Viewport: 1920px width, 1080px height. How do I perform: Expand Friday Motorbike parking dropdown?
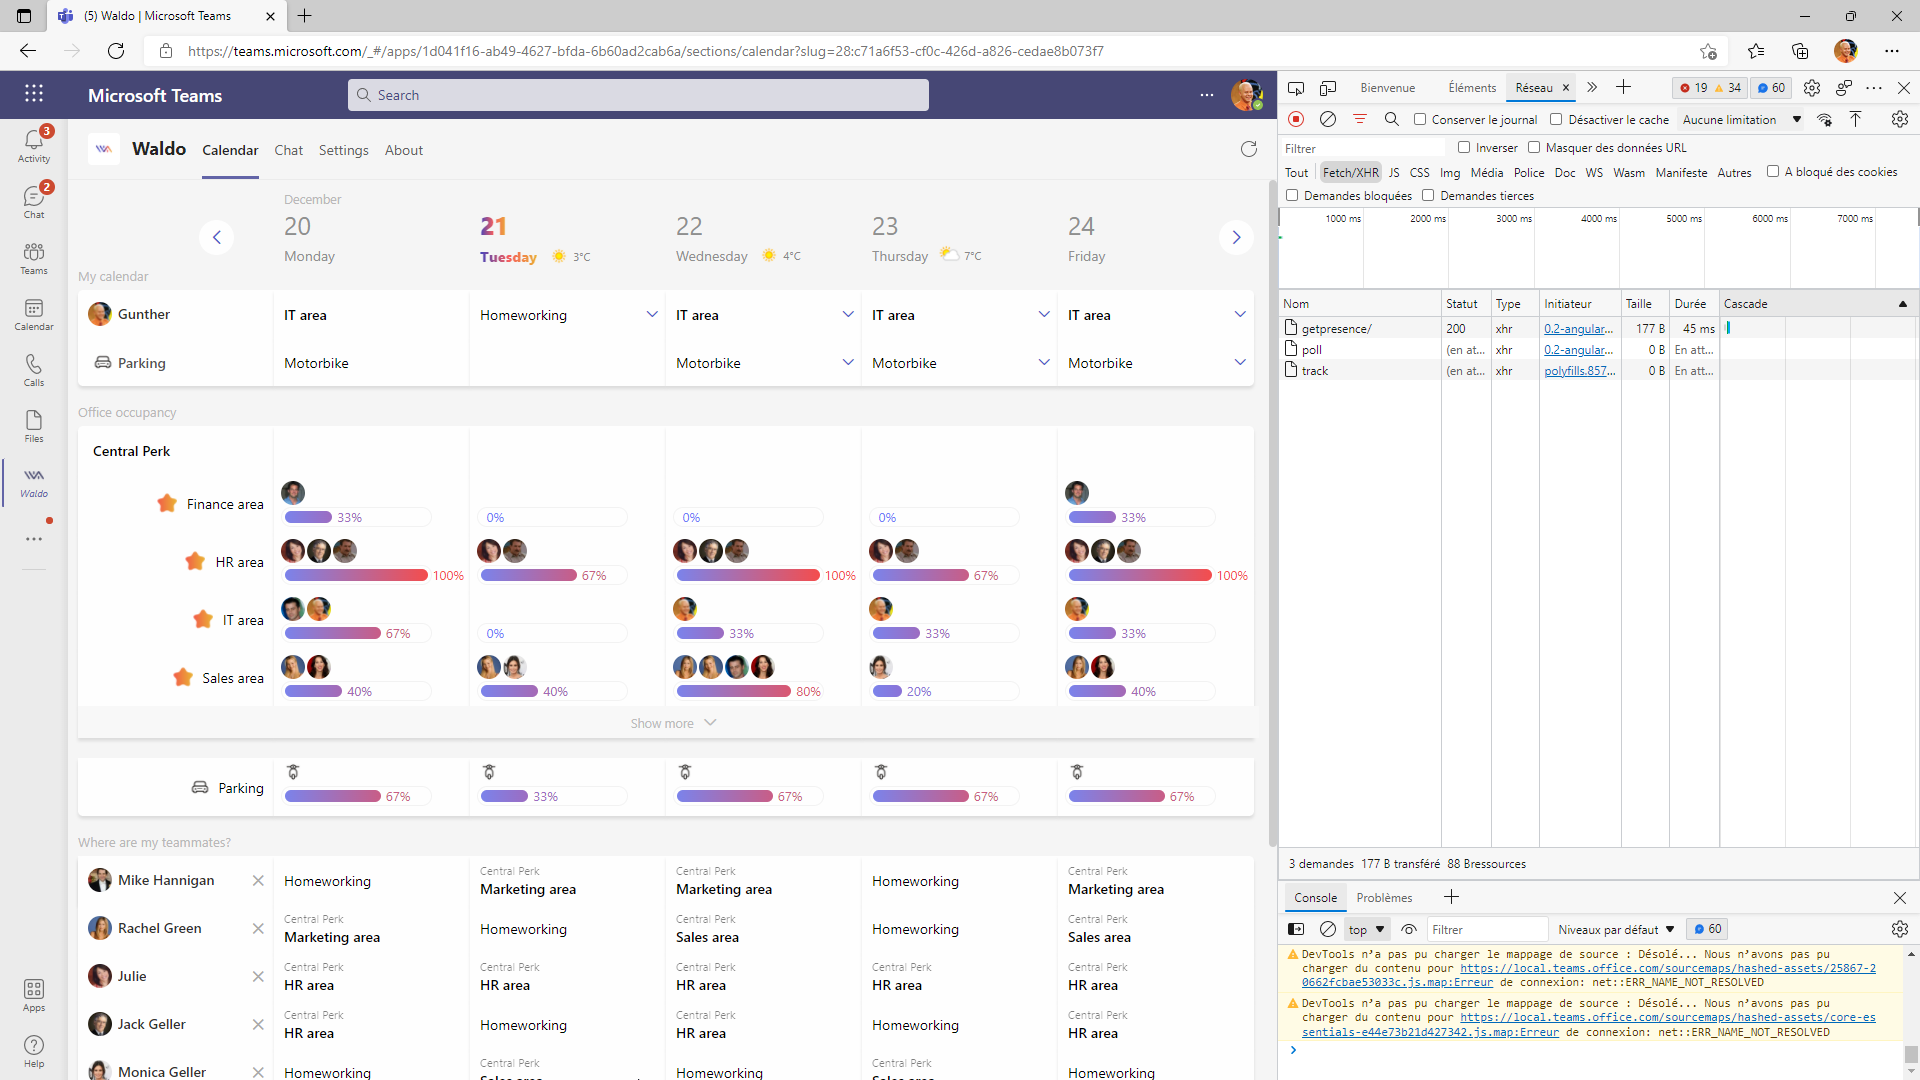point(1240,362)
